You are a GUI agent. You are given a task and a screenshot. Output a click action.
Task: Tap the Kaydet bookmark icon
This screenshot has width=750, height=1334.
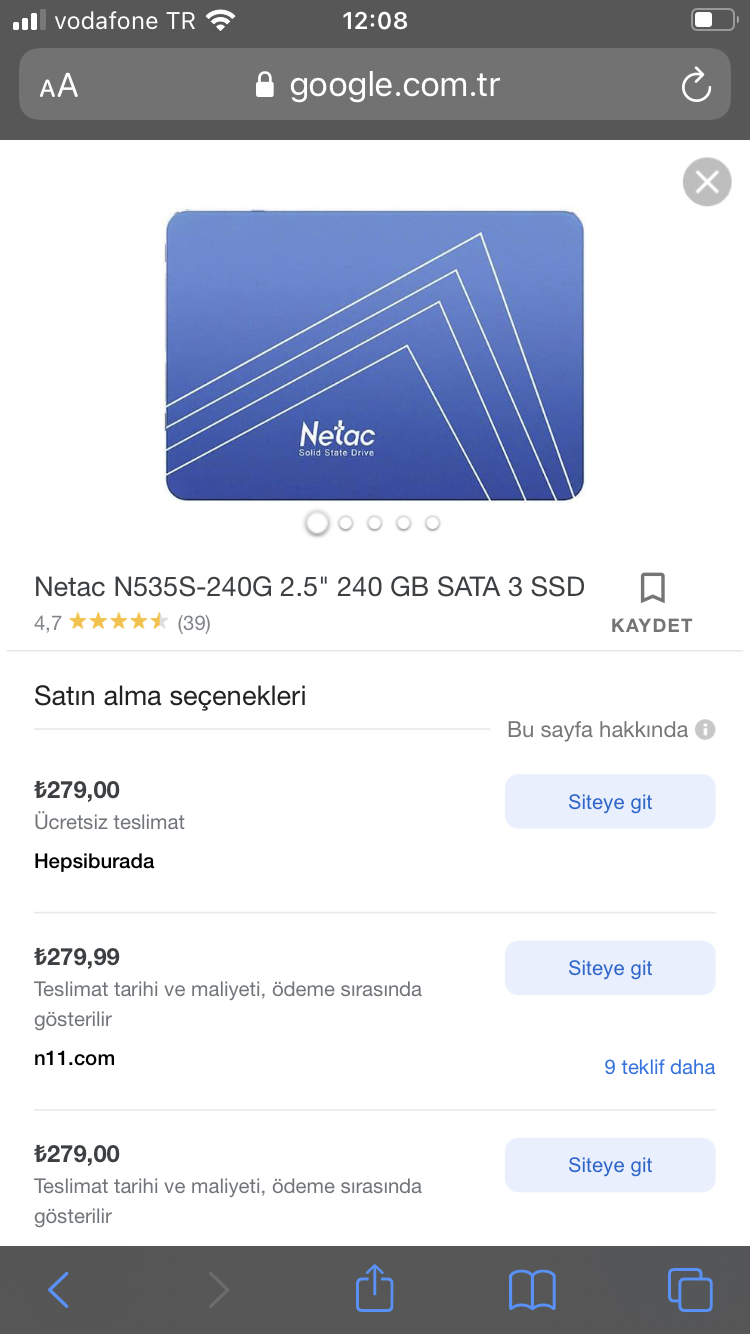[652, 588]
